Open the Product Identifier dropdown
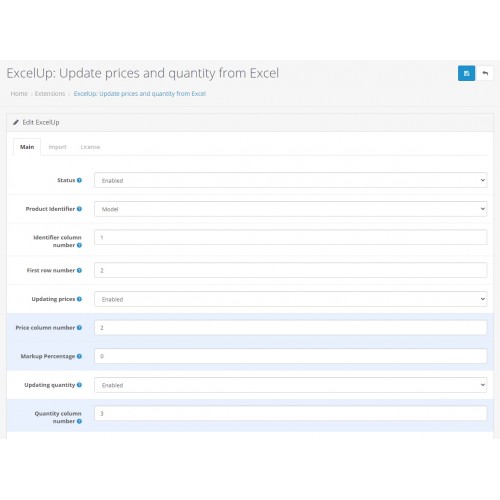Image resolution: width=500 pixels, height=500 pixels. [290, 209]
